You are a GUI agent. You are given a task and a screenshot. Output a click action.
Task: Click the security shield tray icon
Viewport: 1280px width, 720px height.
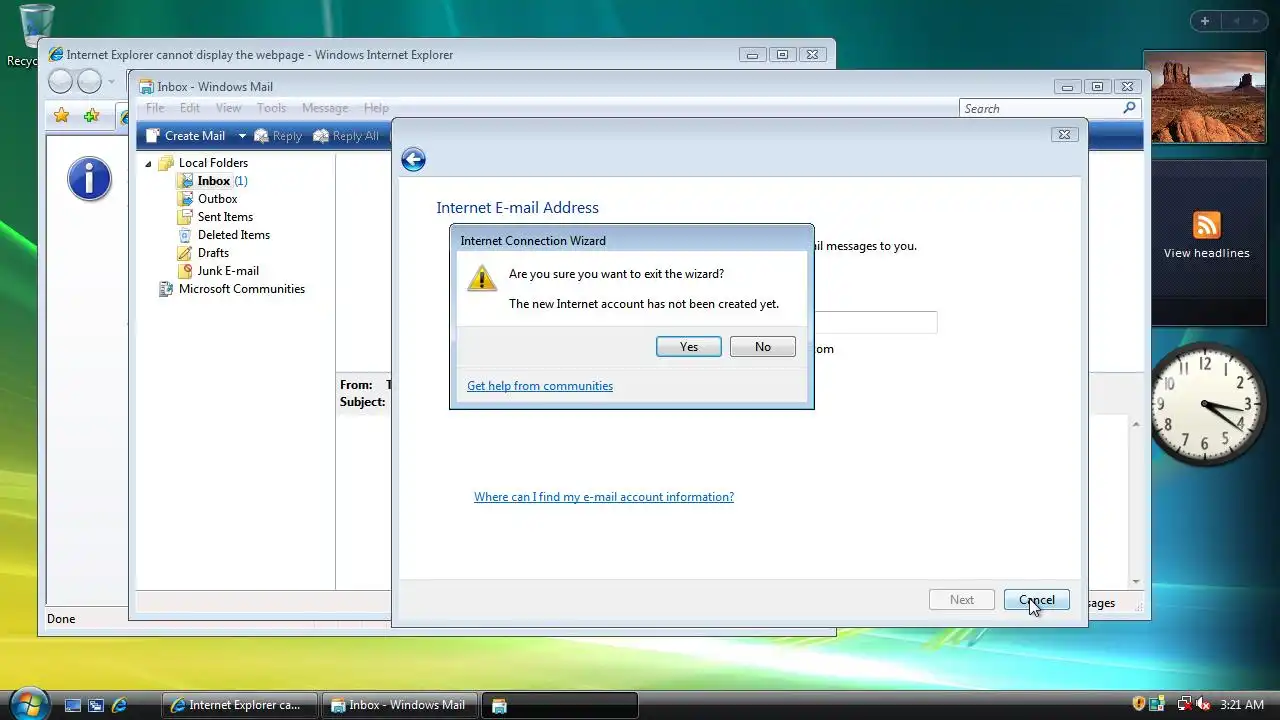pos(1139,705)
